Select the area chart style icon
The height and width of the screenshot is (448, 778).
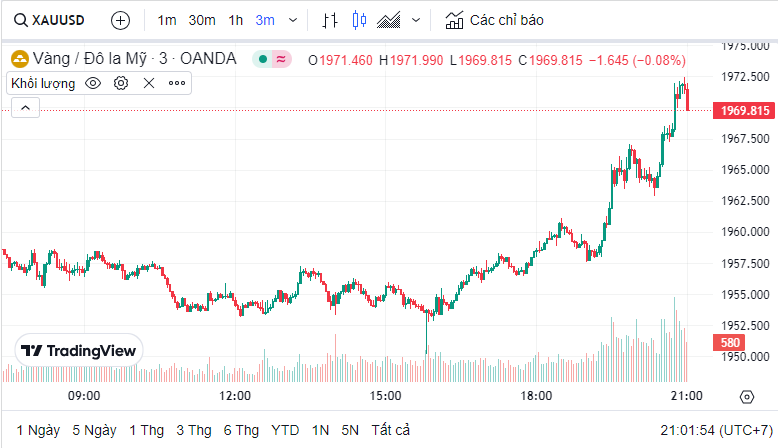coord(390,20)
